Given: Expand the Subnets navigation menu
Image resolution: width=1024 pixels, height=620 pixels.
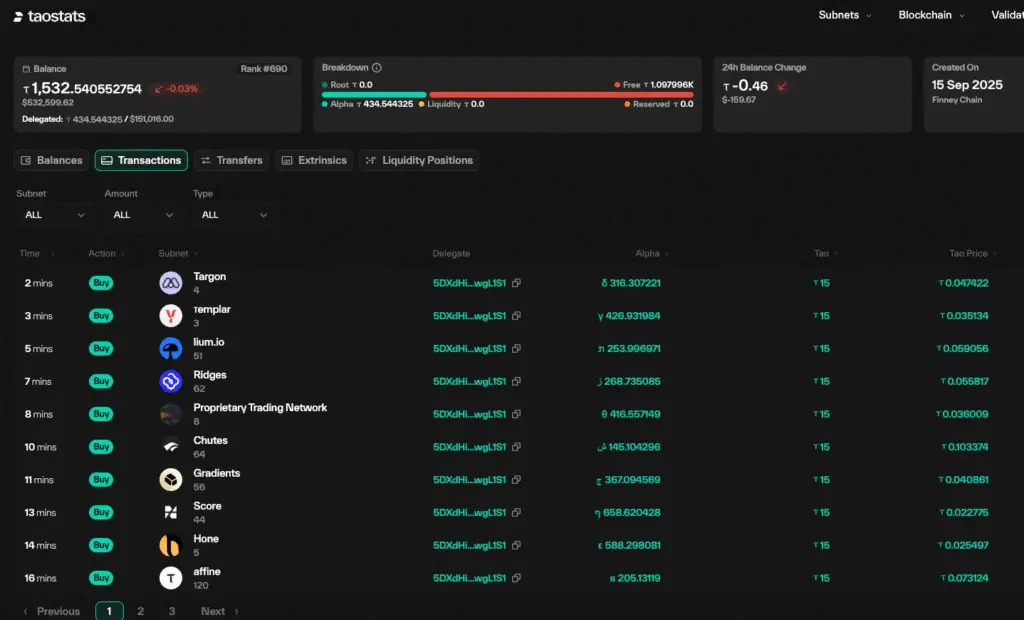Looking at the screenshot, I should tap(844, 15).
